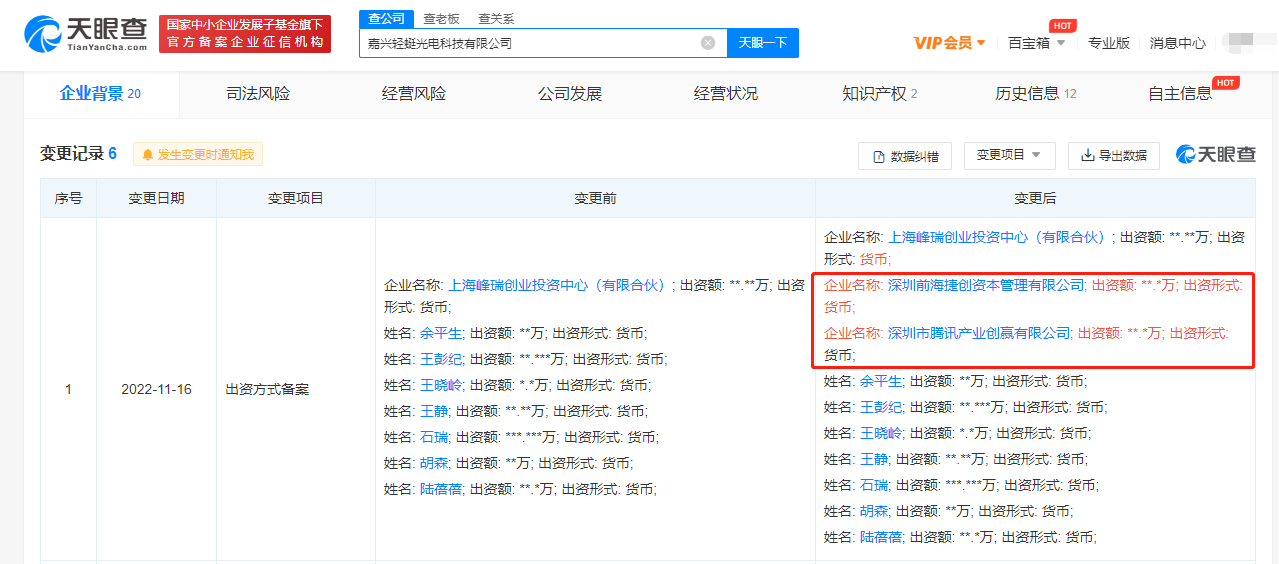Screen dimensions: 1279x564
Task: Switch to the 司法风险 tab
Action: (x=258, y=94)
